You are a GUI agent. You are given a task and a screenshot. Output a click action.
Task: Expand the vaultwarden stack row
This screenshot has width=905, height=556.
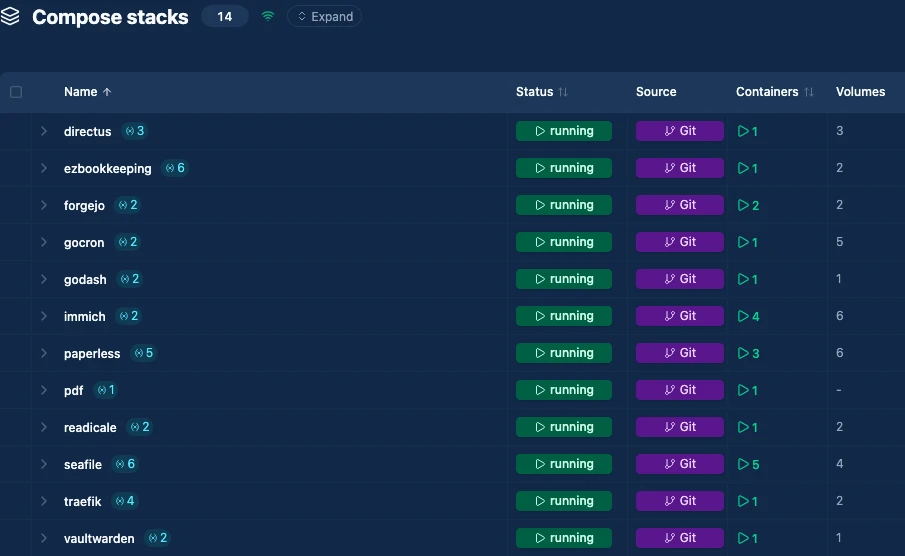coord(44,538)
